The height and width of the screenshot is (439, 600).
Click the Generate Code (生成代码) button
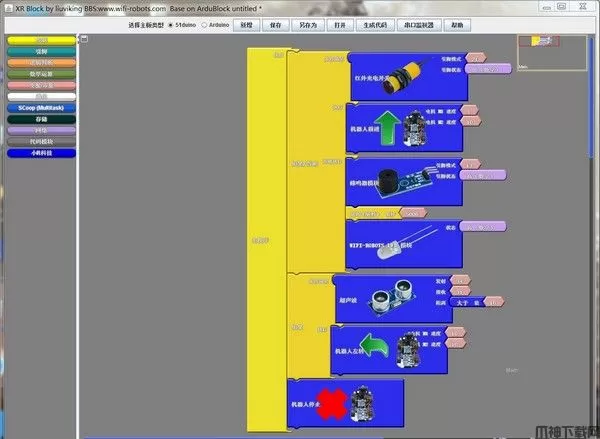(375, 25)
